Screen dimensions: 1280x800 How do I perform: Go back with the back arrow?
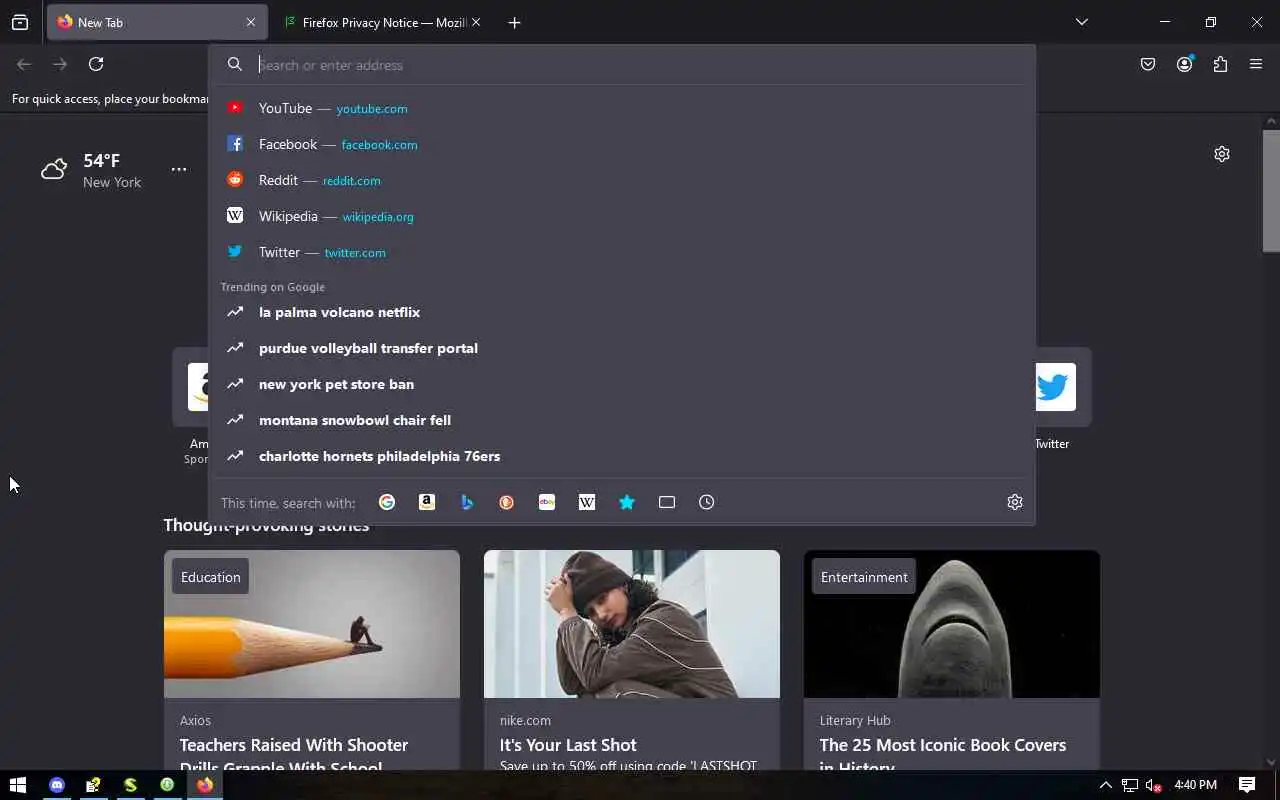pos(24,64)
